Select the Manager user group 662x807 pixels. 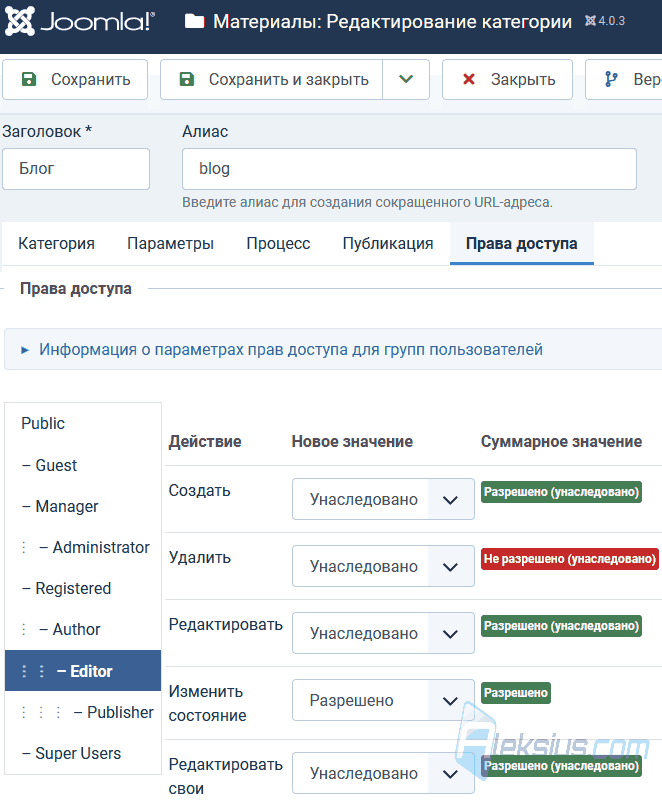[x=83, y=506]
